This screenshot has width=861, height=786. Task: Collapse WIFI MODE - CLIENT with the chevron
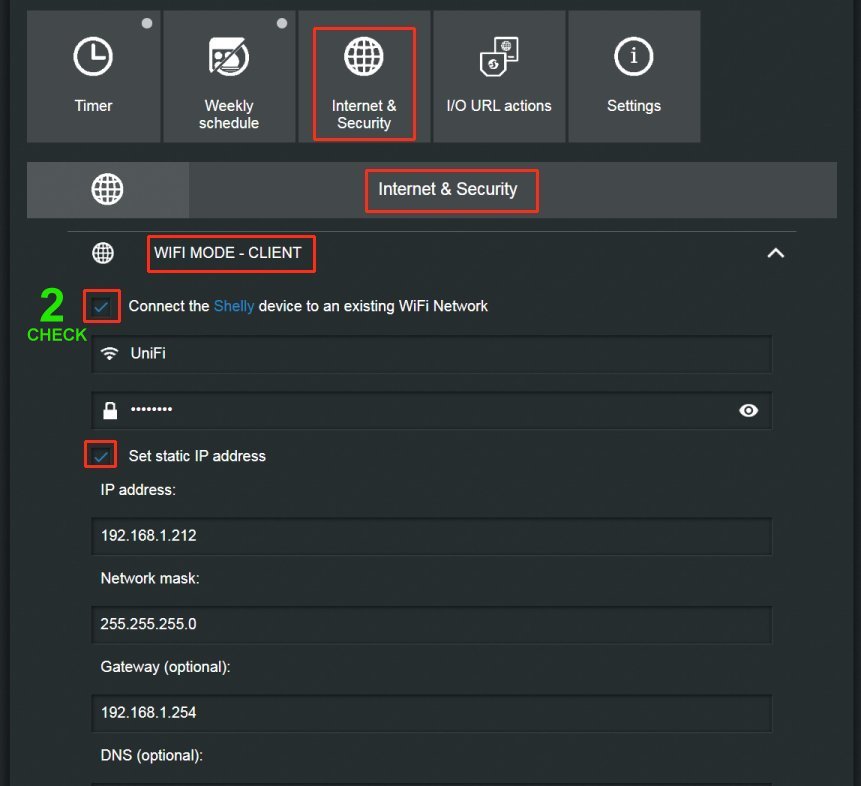point(775,253)
